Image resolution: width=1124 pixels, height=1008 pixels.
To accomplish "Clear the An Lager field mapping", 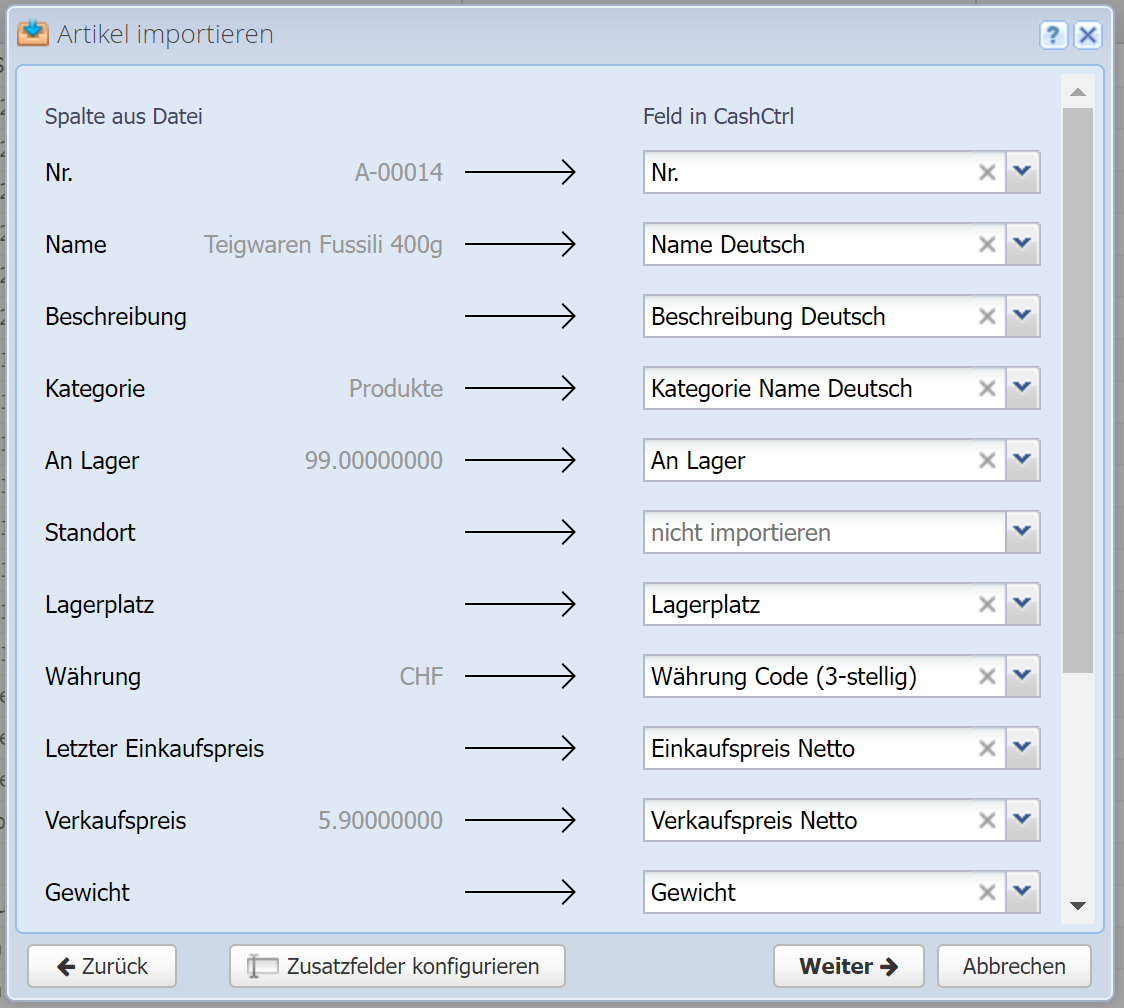I will tap(987, 461).
